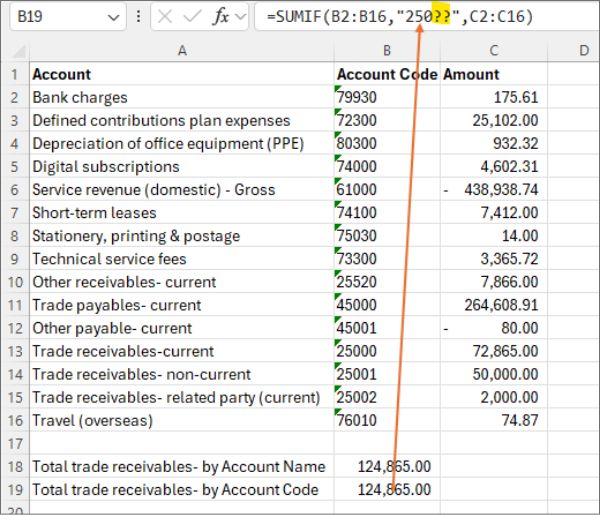Click the three-dot handle beside Name Box
600x515 pixels.
click(138, 18)
